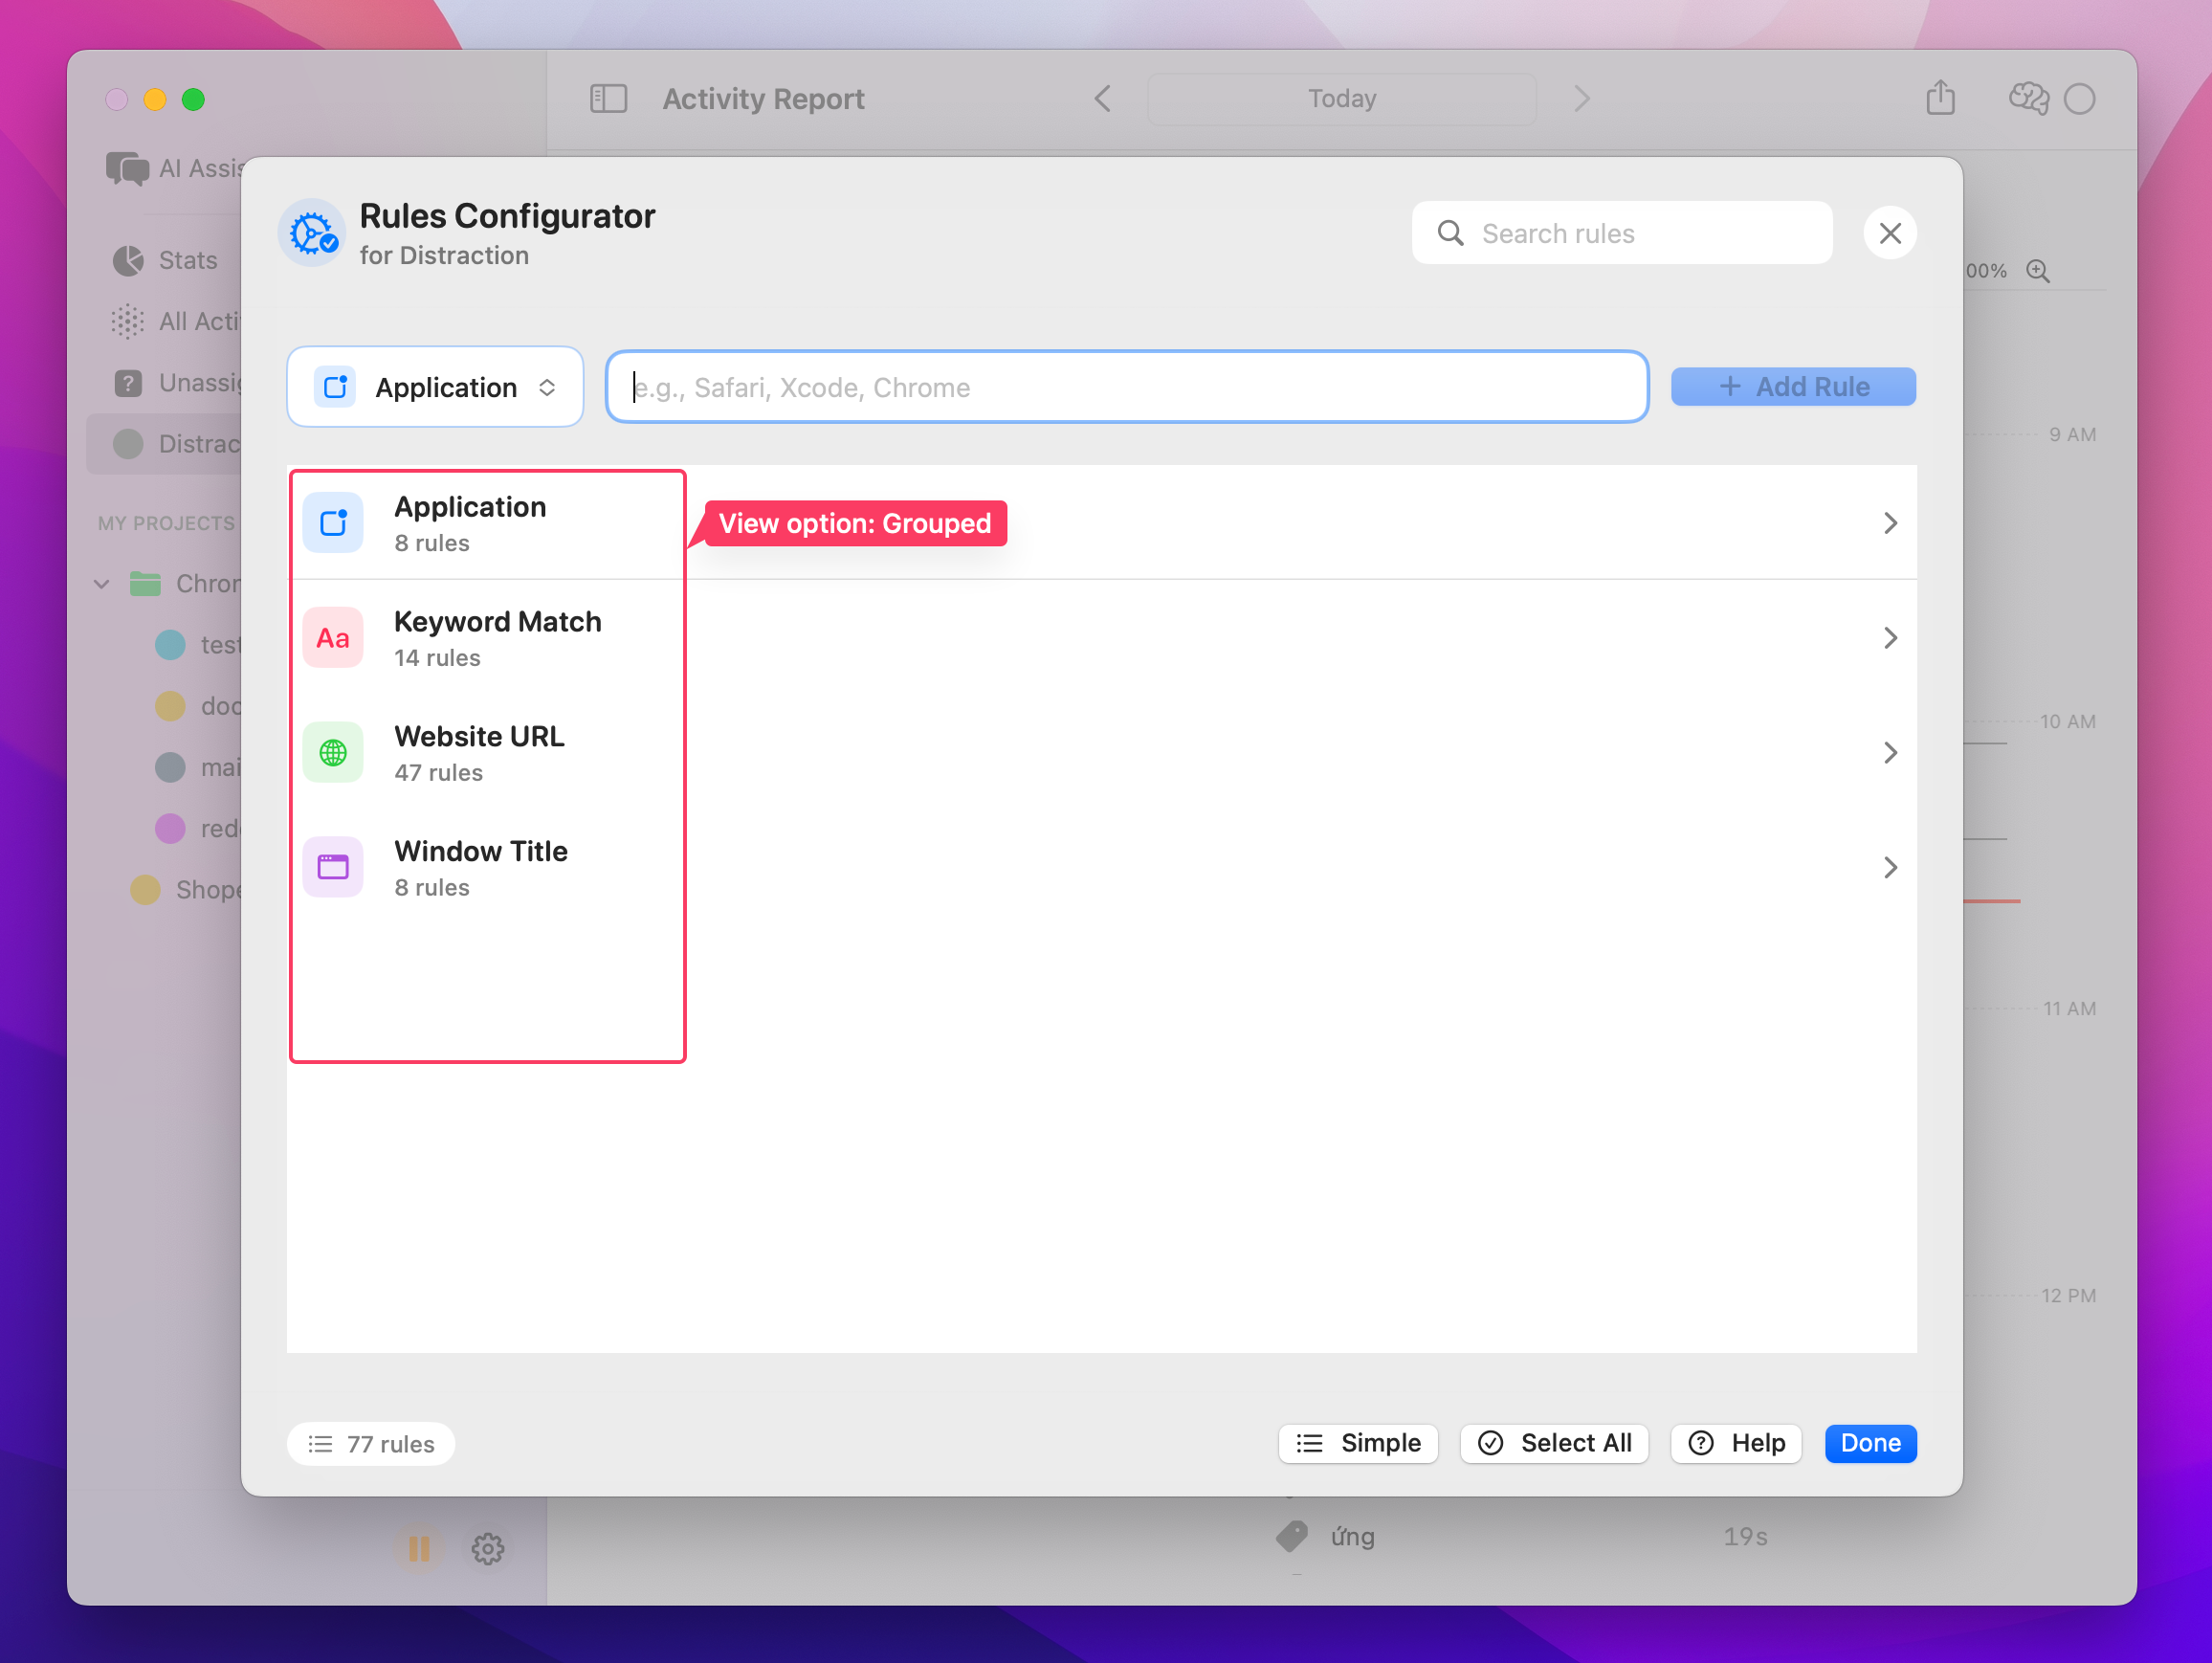
Task: Expand the Window Title rules chevron
Action: coord(1889,867)
